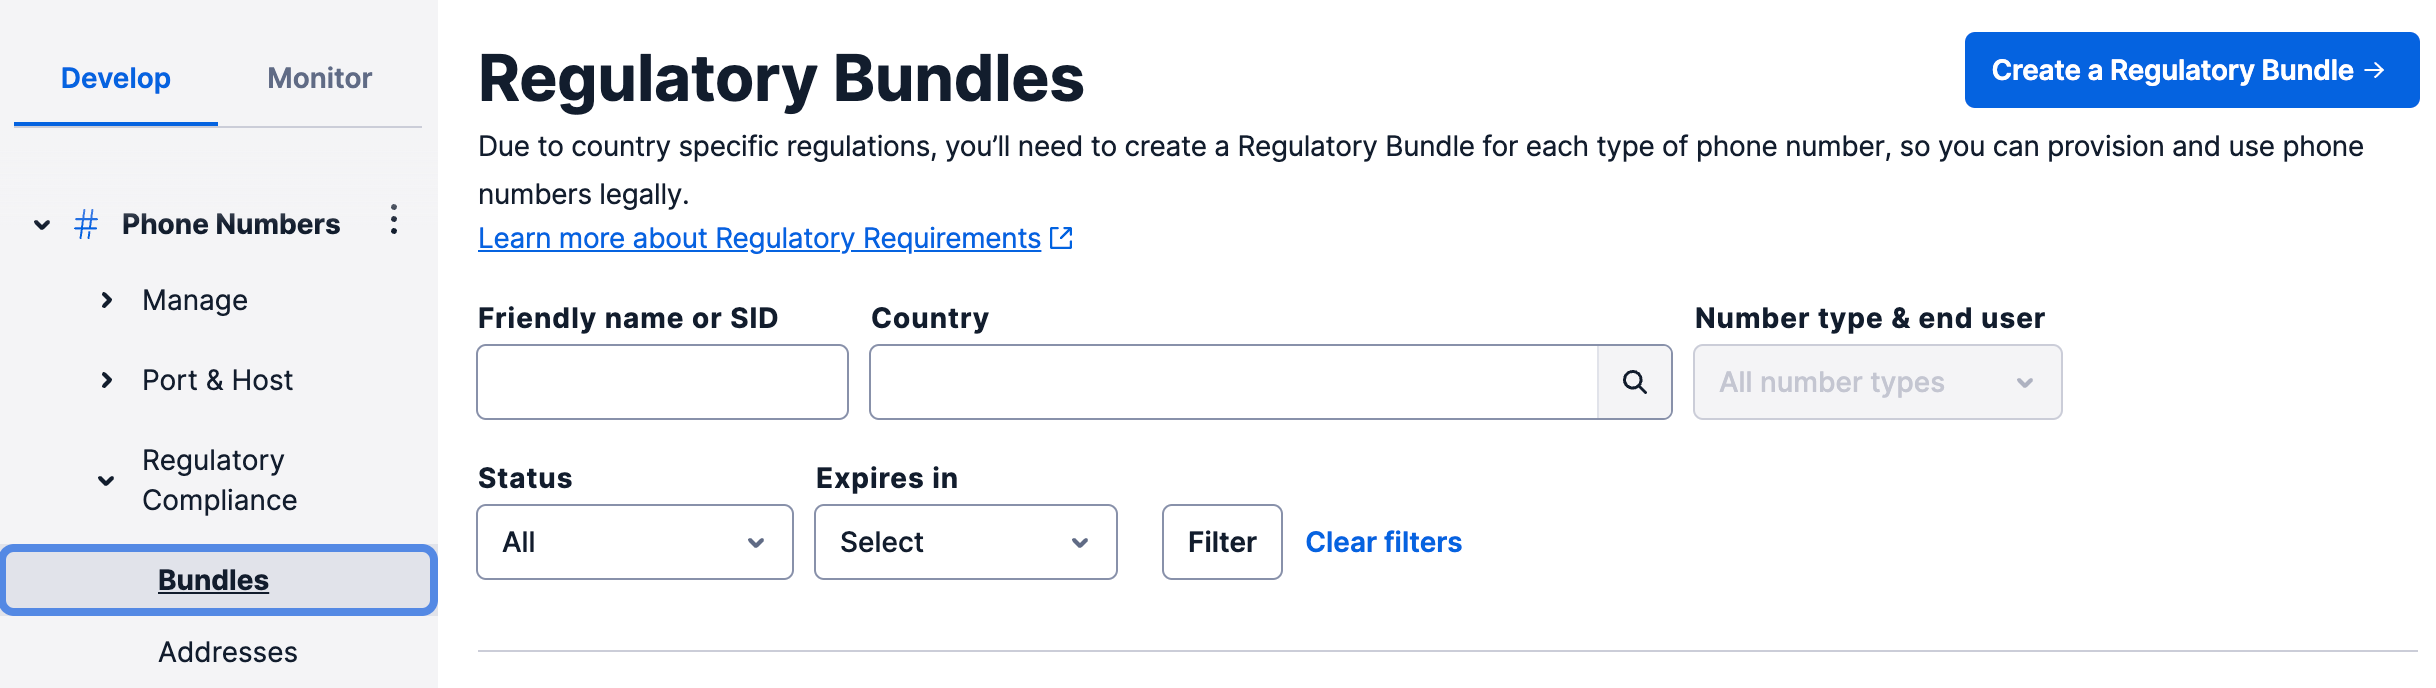Click into the Country search field
Screen dimensions: 2436x688
[x=1234, y=382]
